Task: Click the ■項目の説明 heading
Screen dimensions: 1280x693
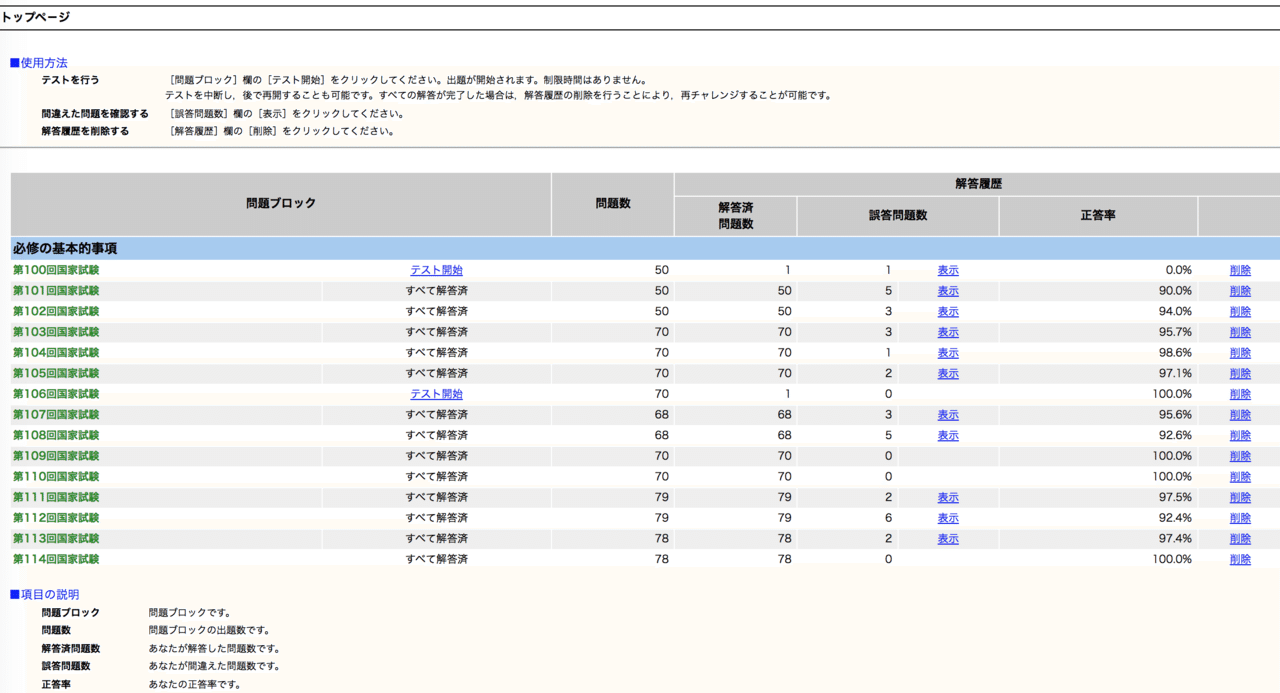Action: tap(44, 594)
